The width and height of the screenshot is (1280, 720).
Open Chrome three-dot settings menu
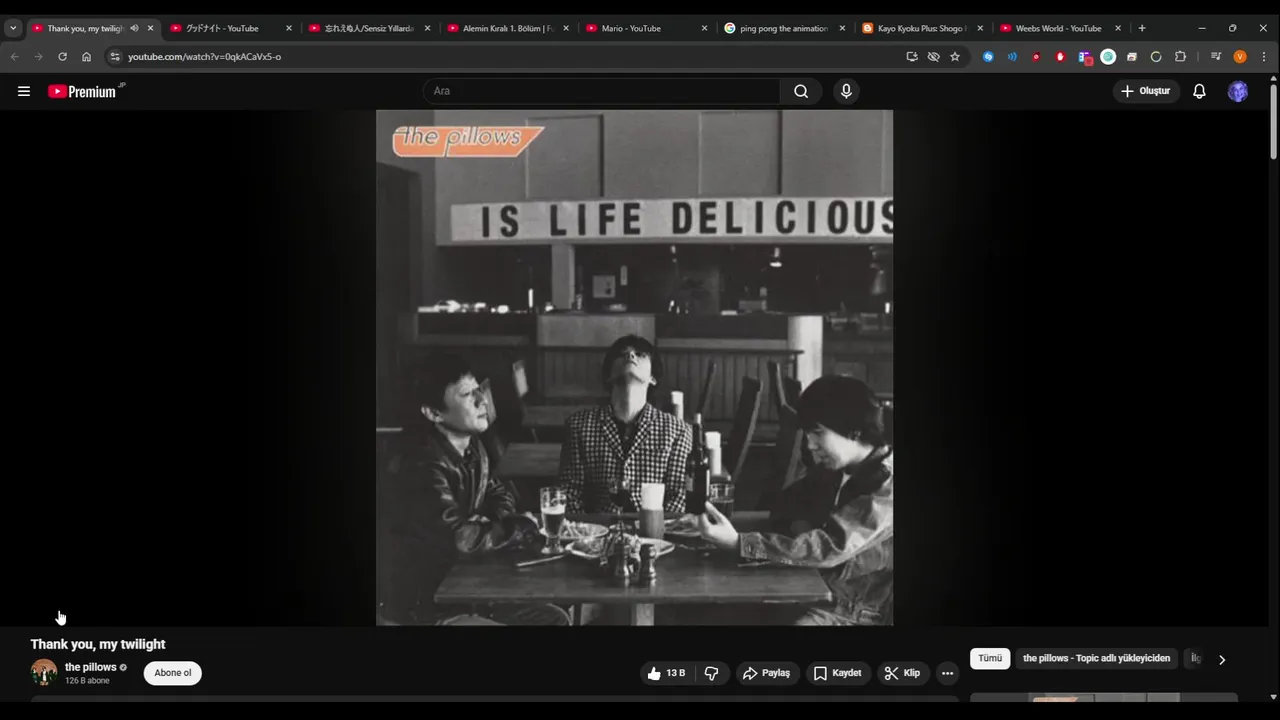point(1264,57)
